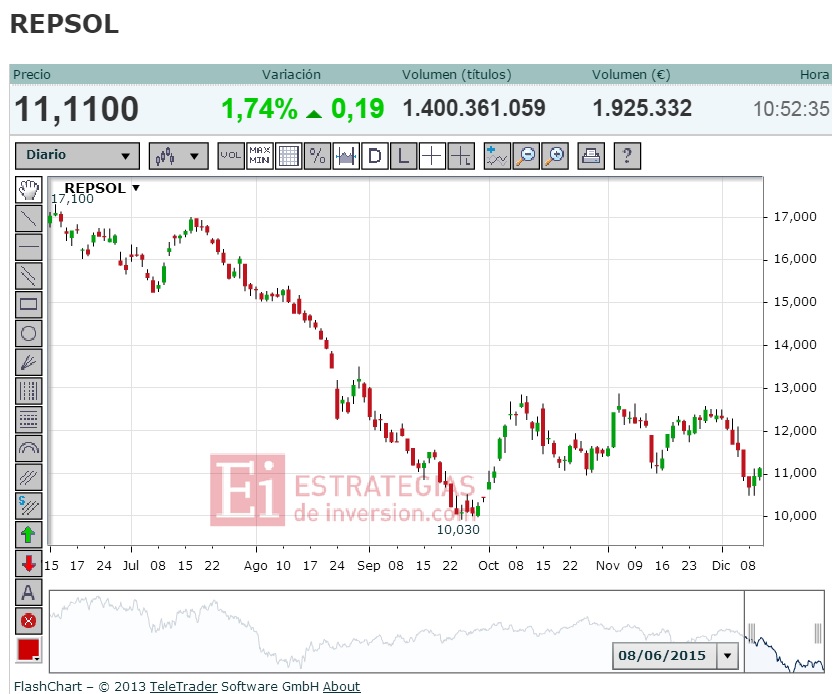Click the Precio column header
The image size is (835, 694).
32,75
